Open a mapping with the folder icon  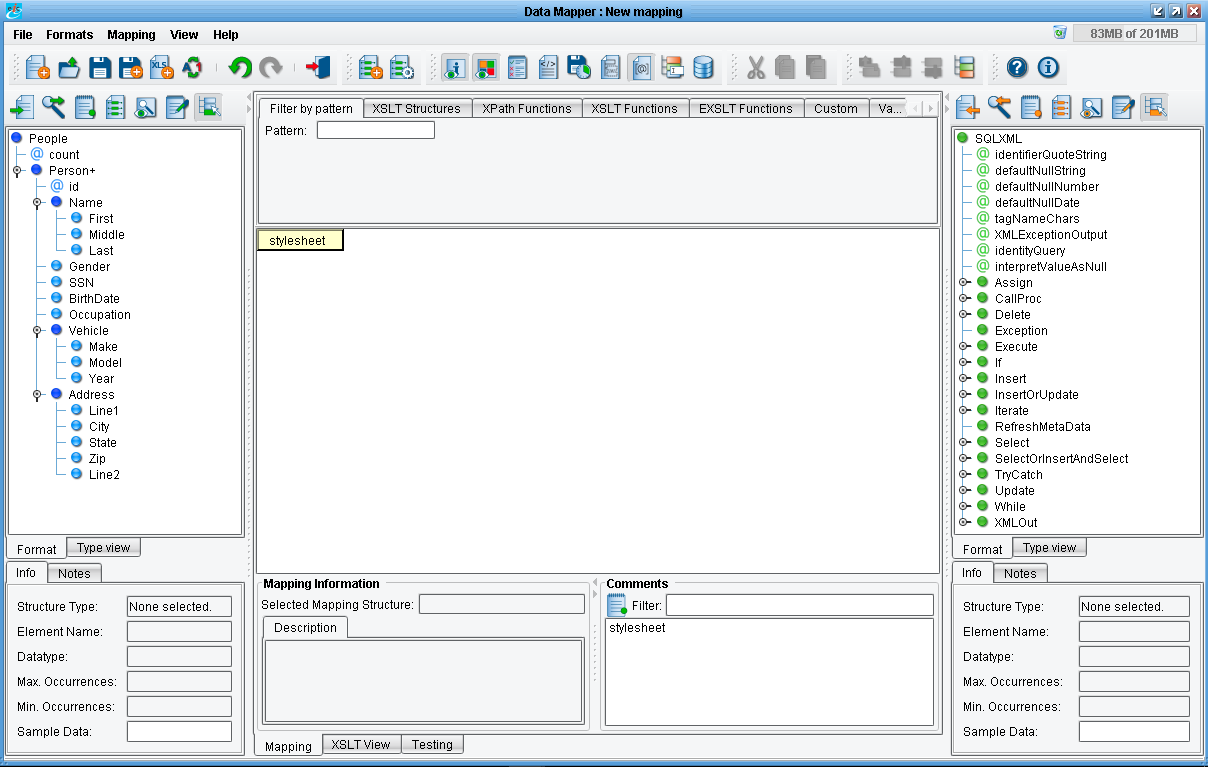69,67
